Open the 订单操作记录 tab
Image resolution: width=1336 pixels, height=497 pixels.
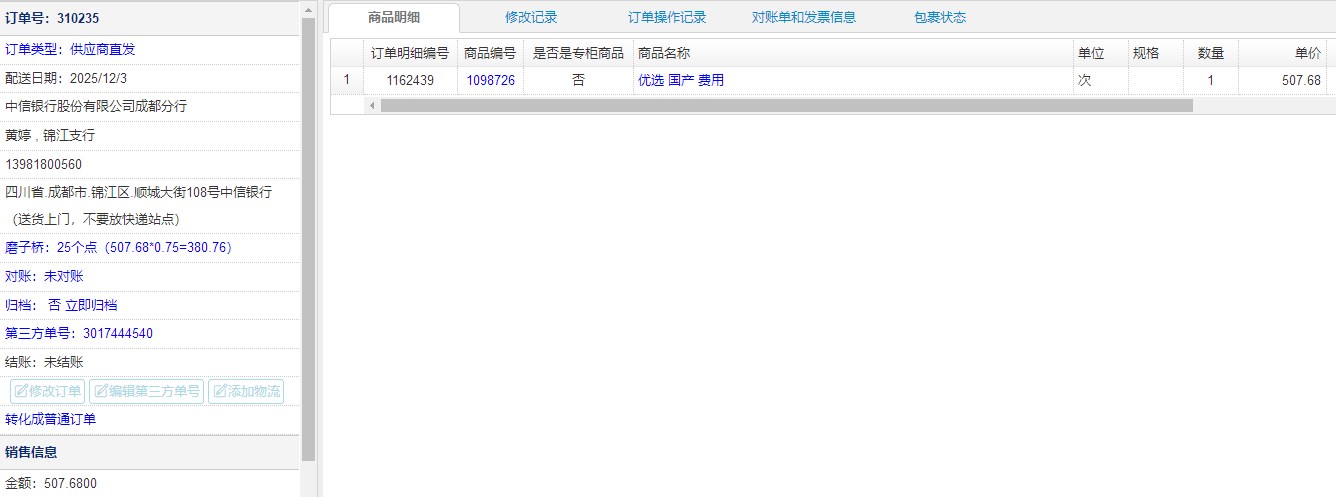click(x=667, y=17)
